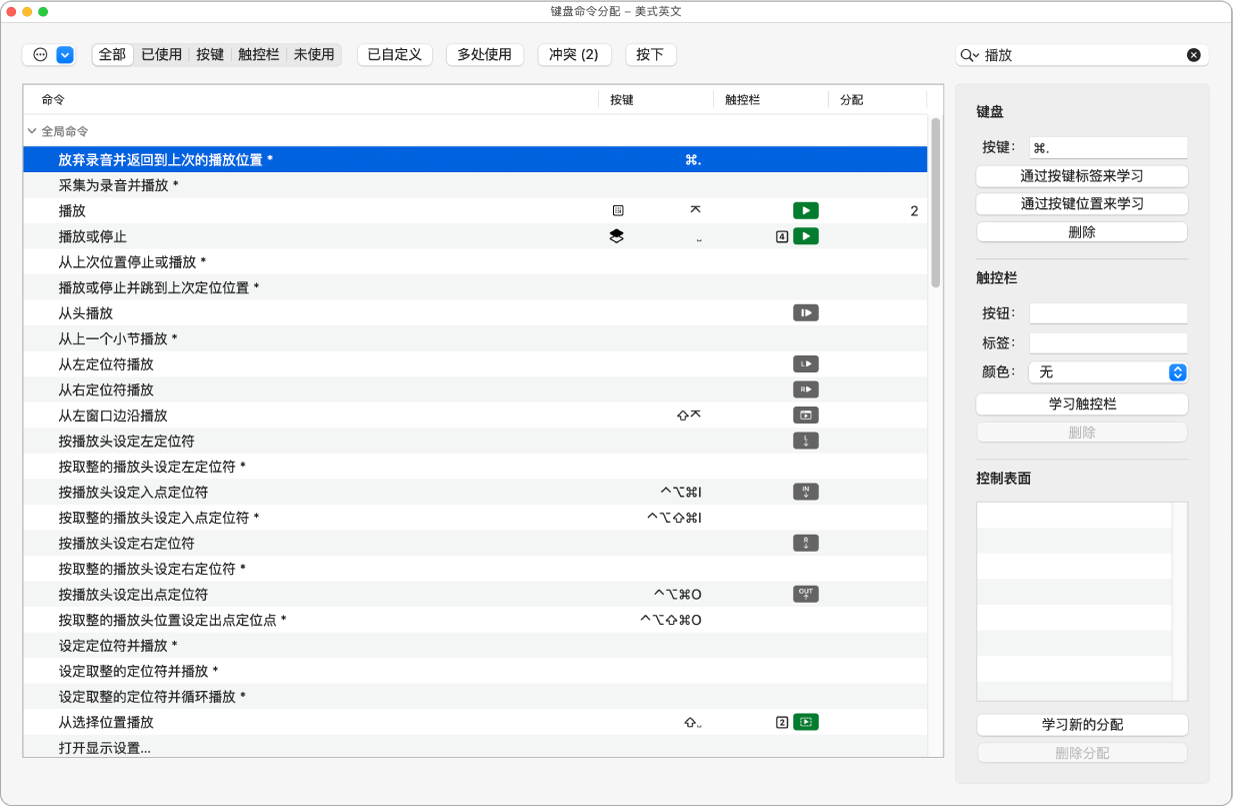Clear the search field with the X icon
This screenshot has height=806, width=1234.
click(1193, 55)
